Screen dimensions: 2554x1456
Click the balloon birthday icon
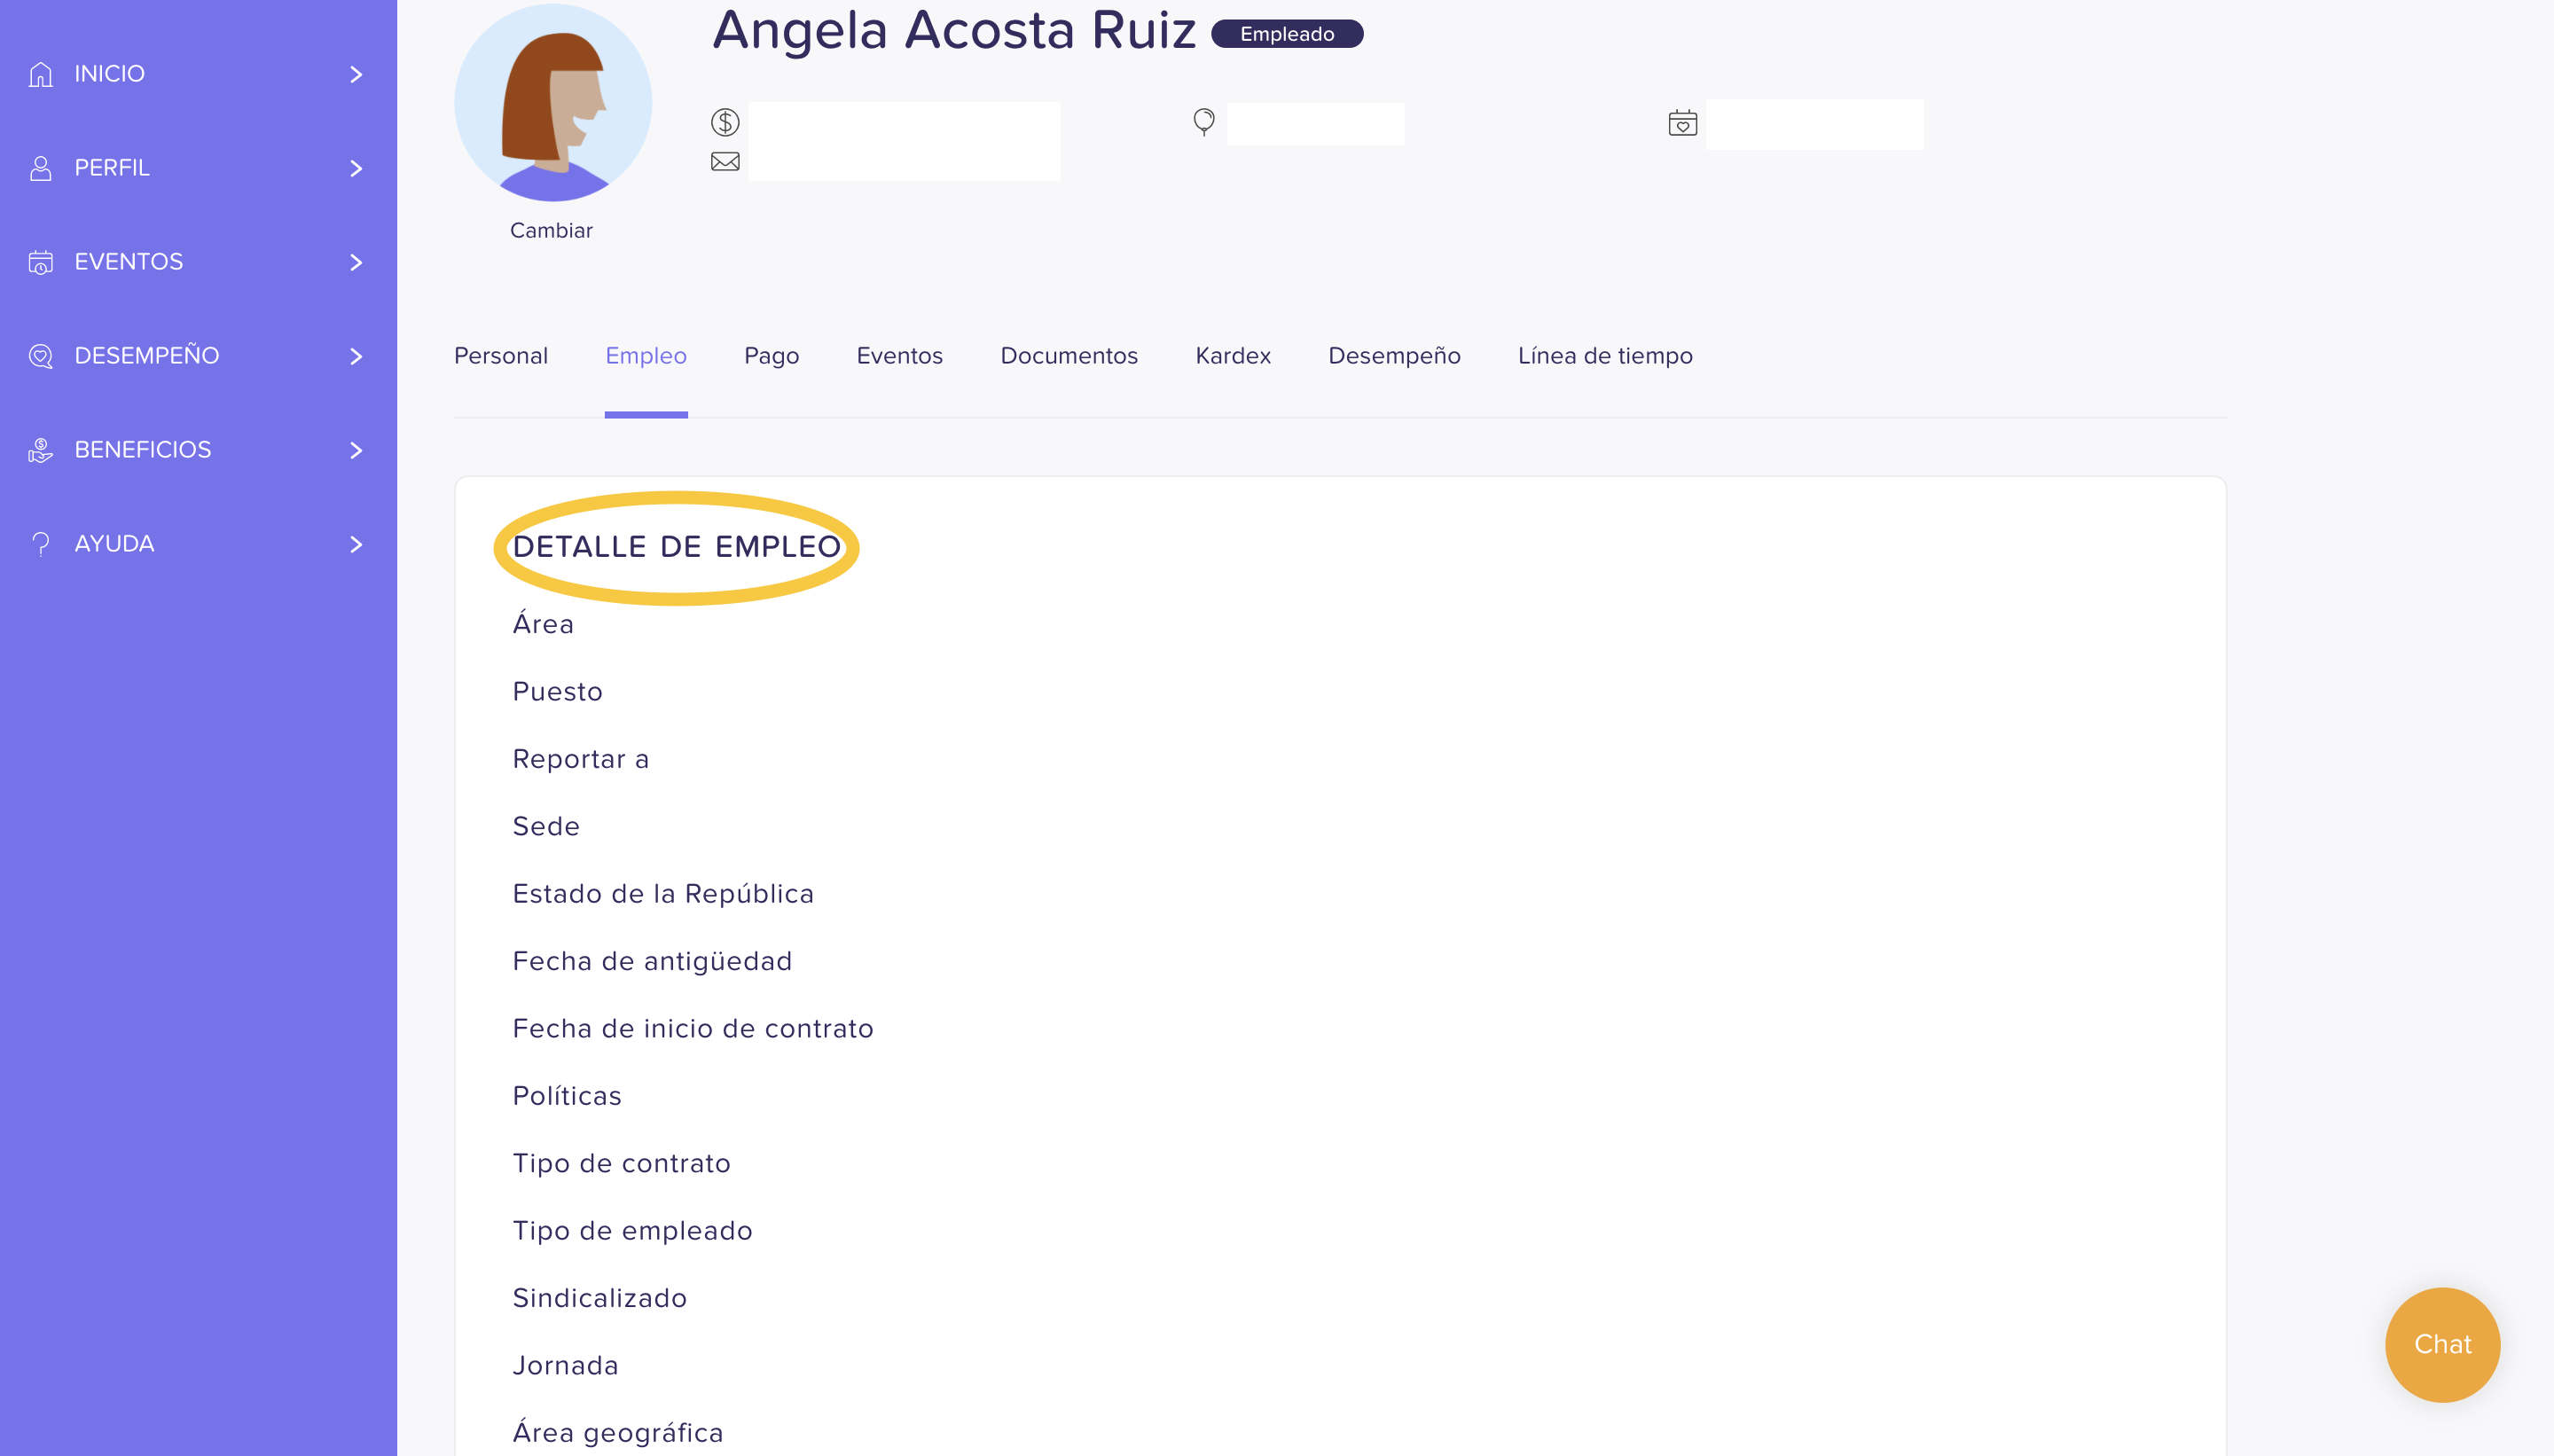pyautogui.click(x=1204, y=122)
